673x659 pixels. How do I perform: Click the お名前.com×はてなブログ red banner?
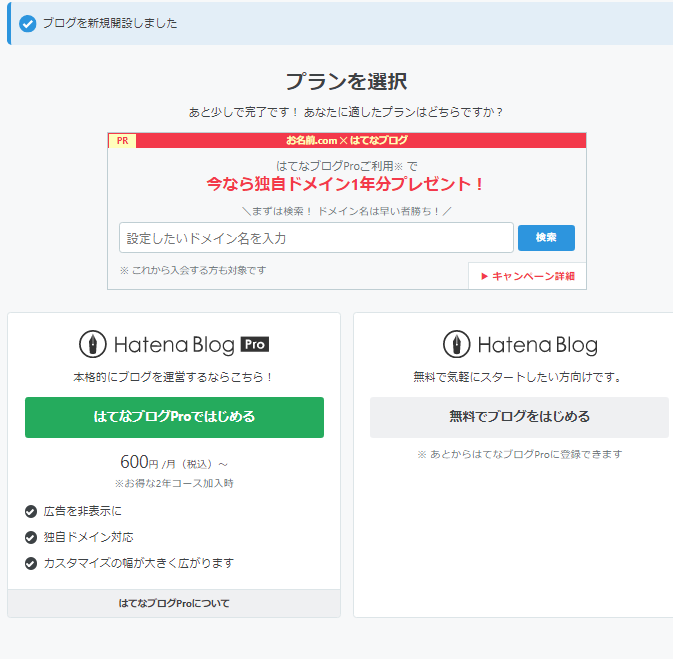coord(347,140)
